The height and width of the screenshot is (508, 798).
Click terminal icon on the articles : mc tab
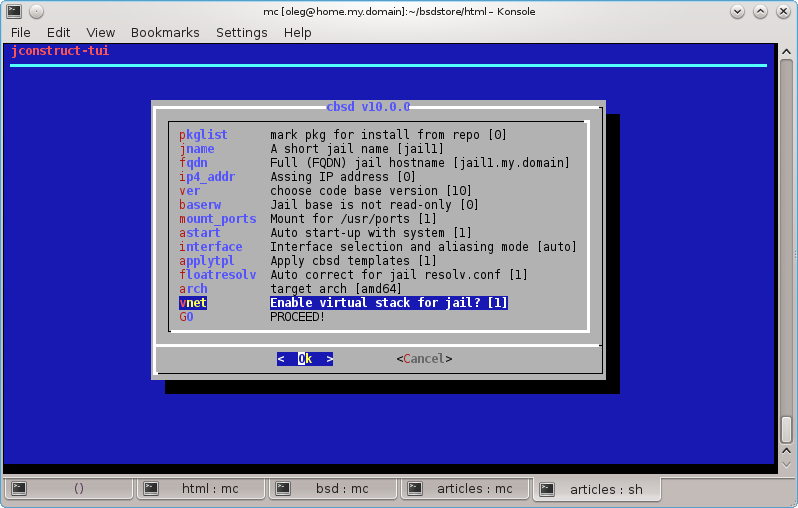pyautogui.click(x=415, y=489)
